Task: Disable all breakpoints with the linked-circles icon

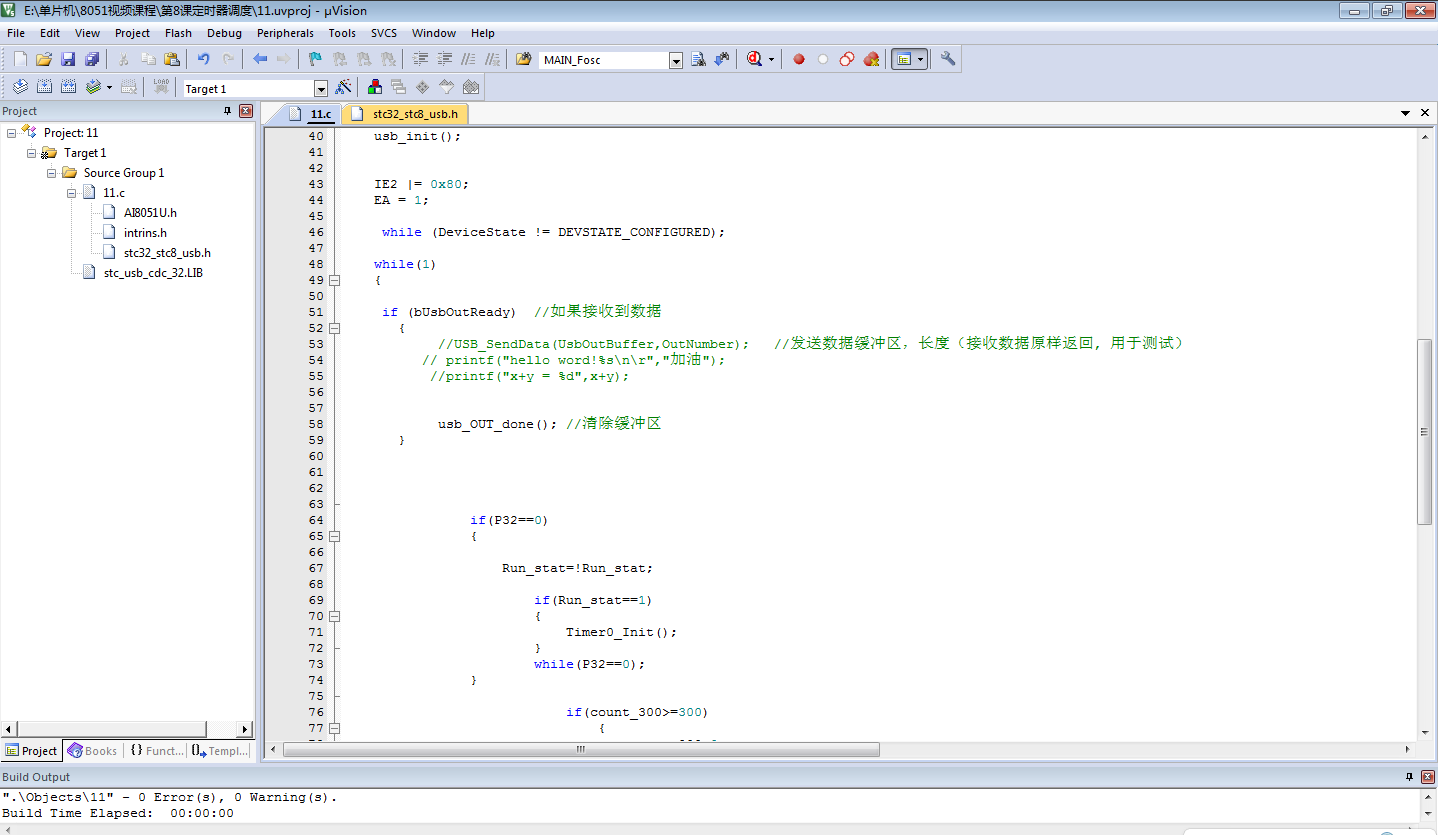Action: click(x=847, y=60)
